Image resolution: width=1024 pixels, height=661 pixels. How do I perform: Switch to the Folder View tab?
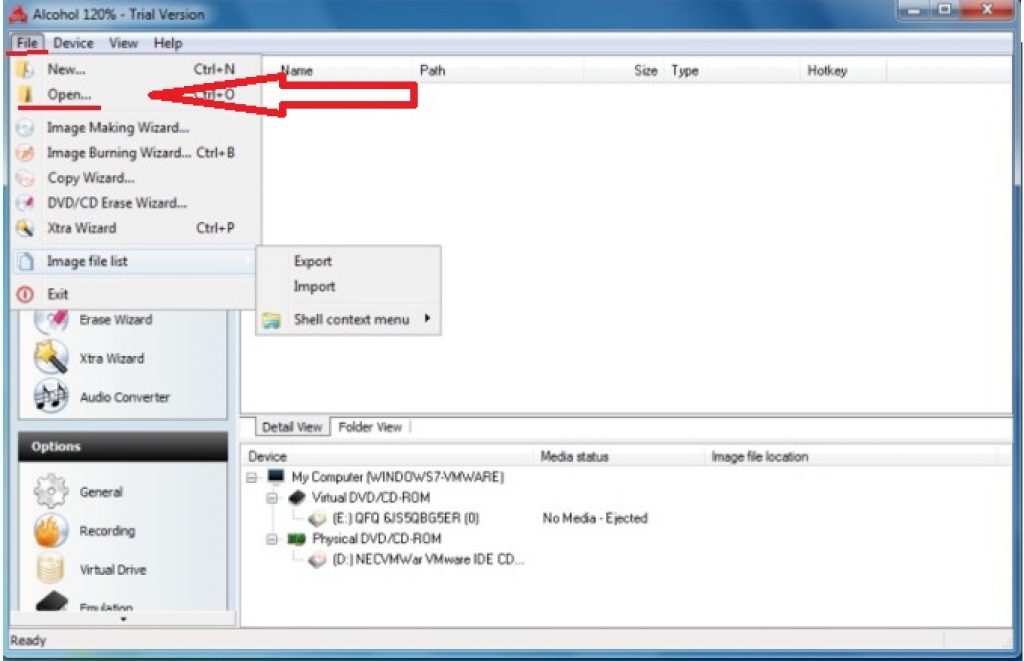pyautogui.click(x=369, y=427)
